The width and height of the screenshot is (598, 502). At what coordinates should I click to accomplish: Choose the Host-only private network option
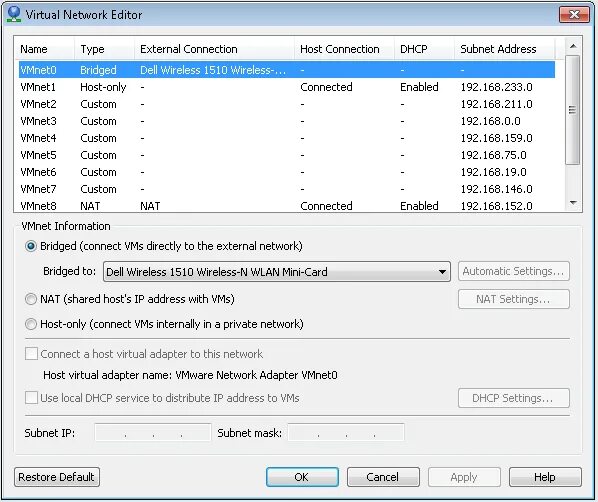31,324
